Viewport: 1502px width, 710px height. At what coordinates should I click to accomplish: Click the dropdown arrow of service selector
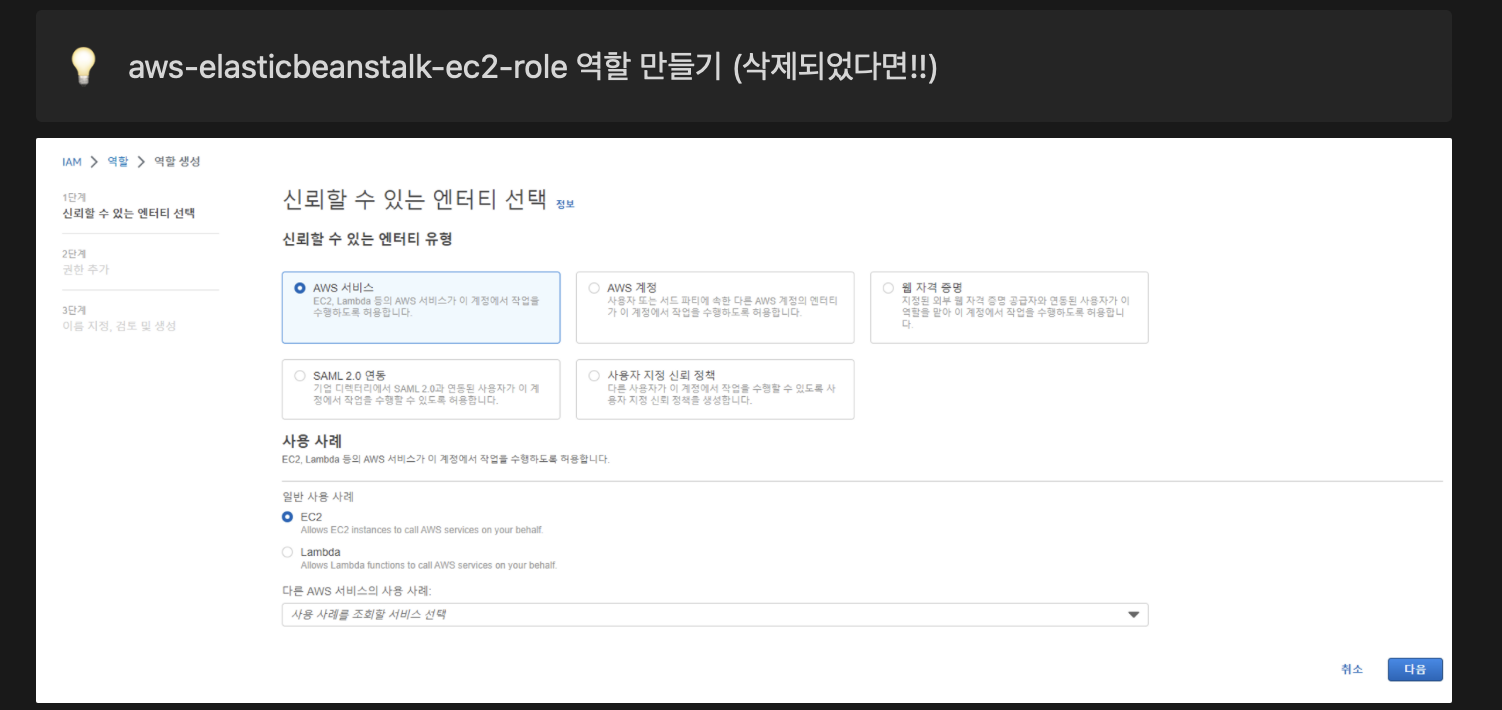point(1133,615)
